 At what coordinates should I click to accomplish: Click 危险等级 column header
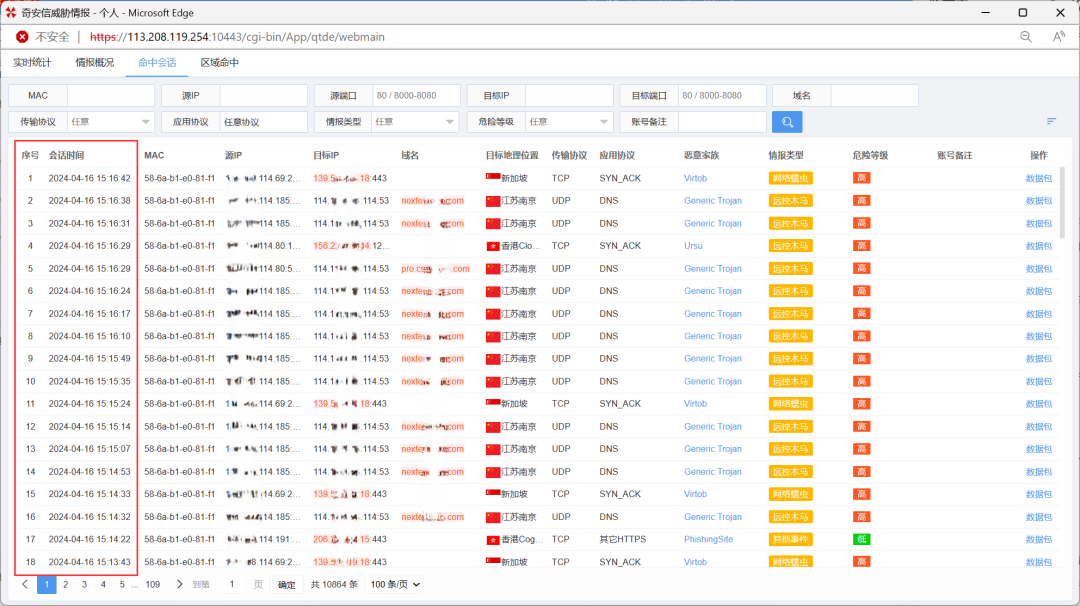click(x=870, y=156)
